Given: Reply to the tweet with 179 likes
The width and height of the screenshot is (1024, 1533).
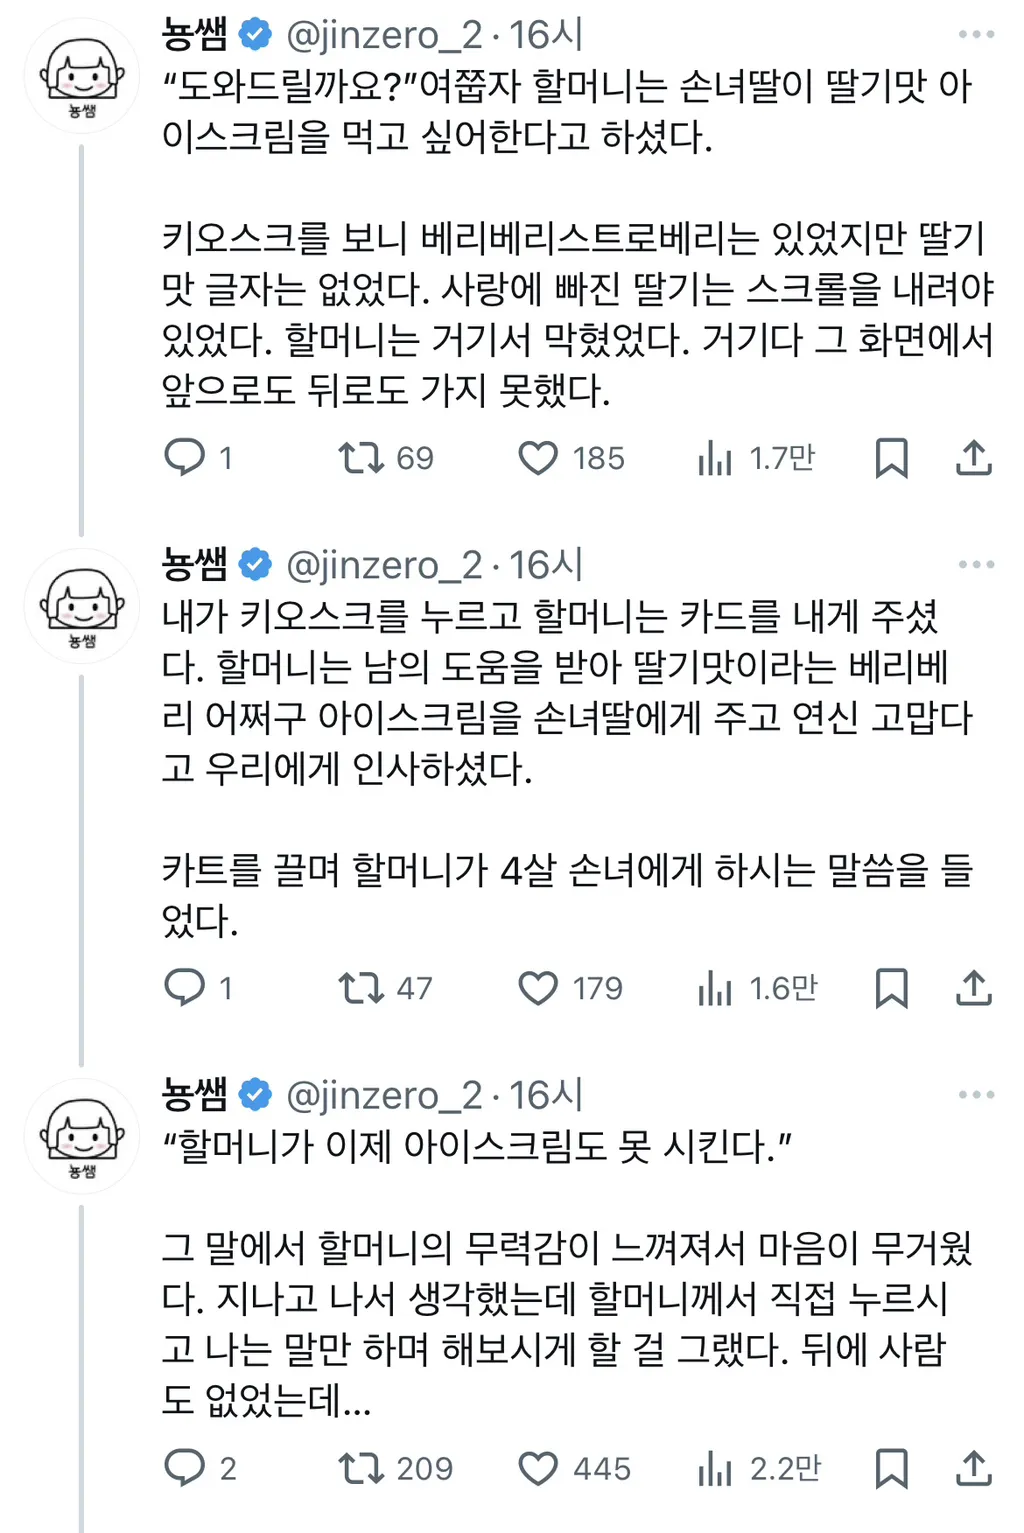Looking at the screenshot, I should click(x=185, y=988).
